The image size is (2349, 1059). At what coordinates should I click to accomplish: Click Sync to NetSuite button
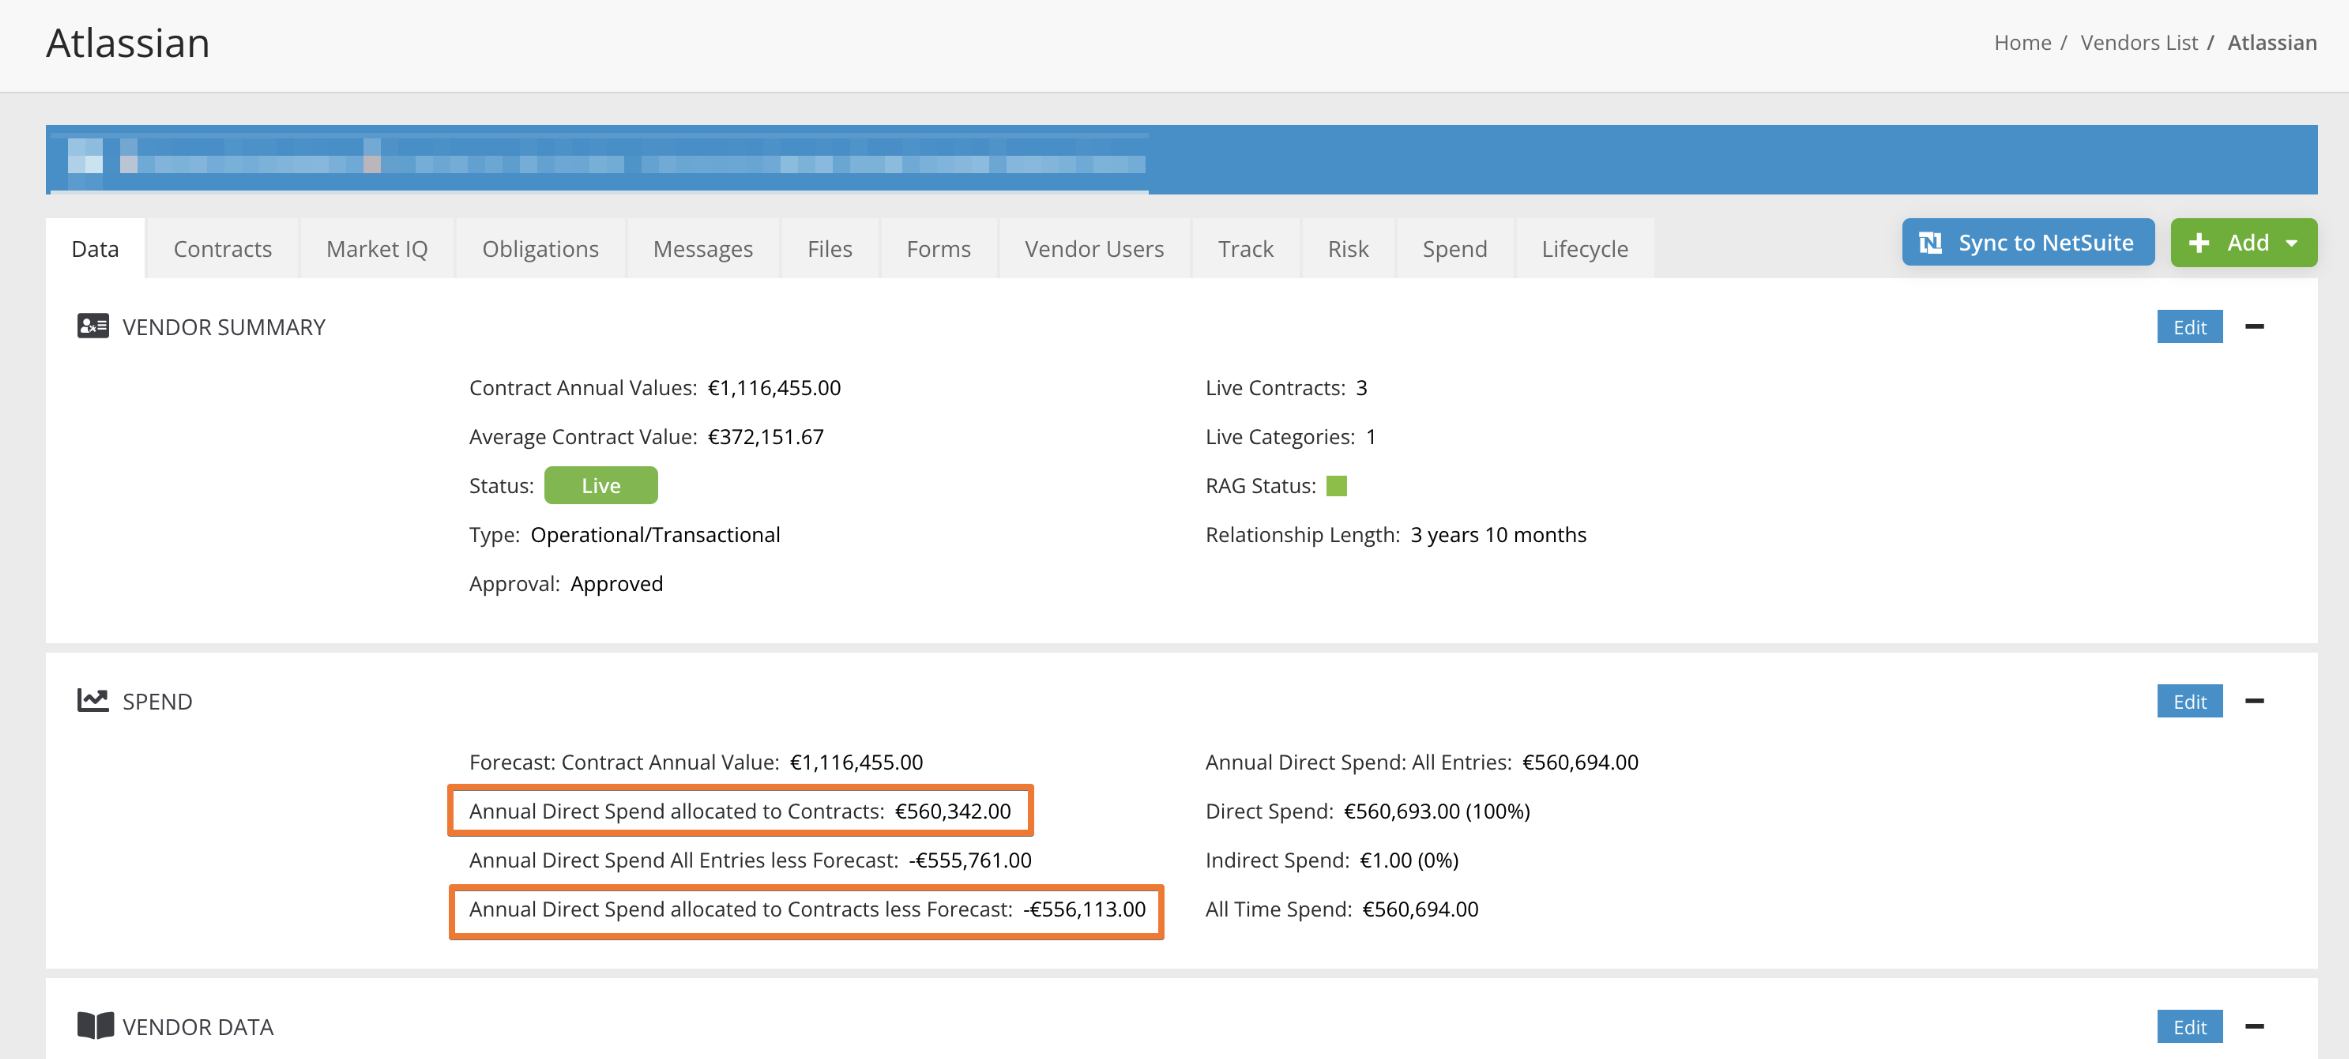click(x=2028, y=242)
